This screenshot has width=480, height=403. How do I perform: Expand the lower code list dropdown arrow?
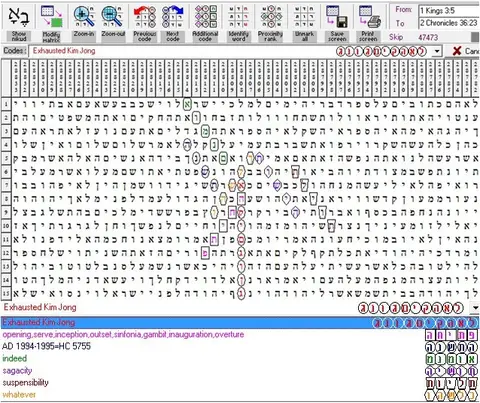(x=475, y=308)
